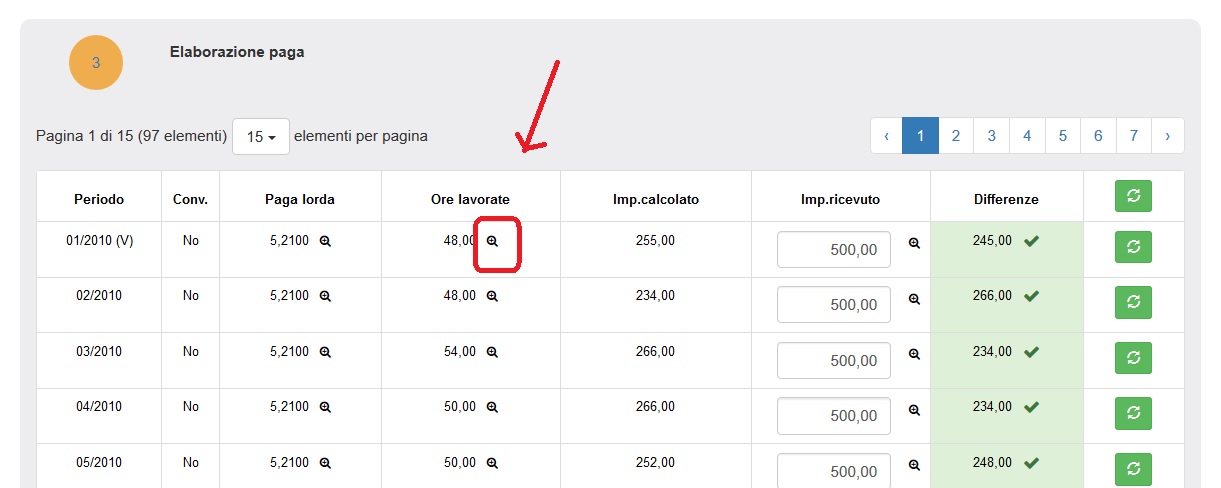Focus the Imp.ricevuto amount field for 03/2010

point(833,361)
